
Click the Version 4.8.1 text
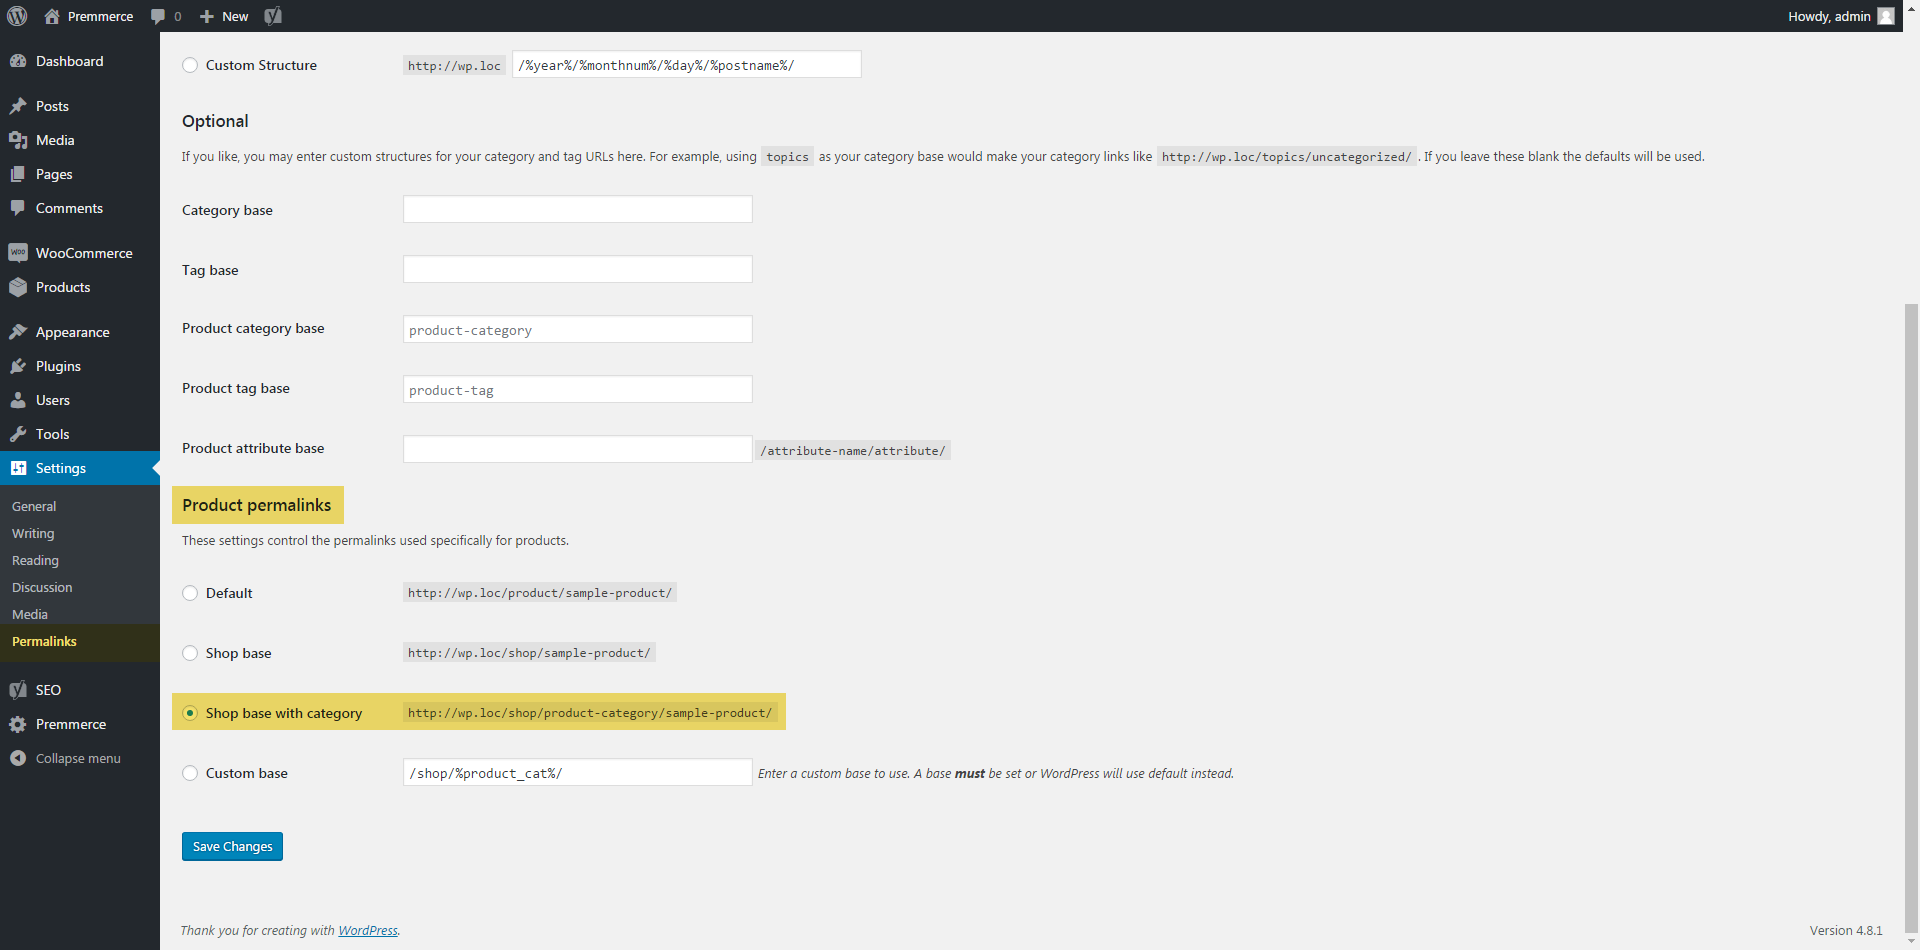(1846, 930)
